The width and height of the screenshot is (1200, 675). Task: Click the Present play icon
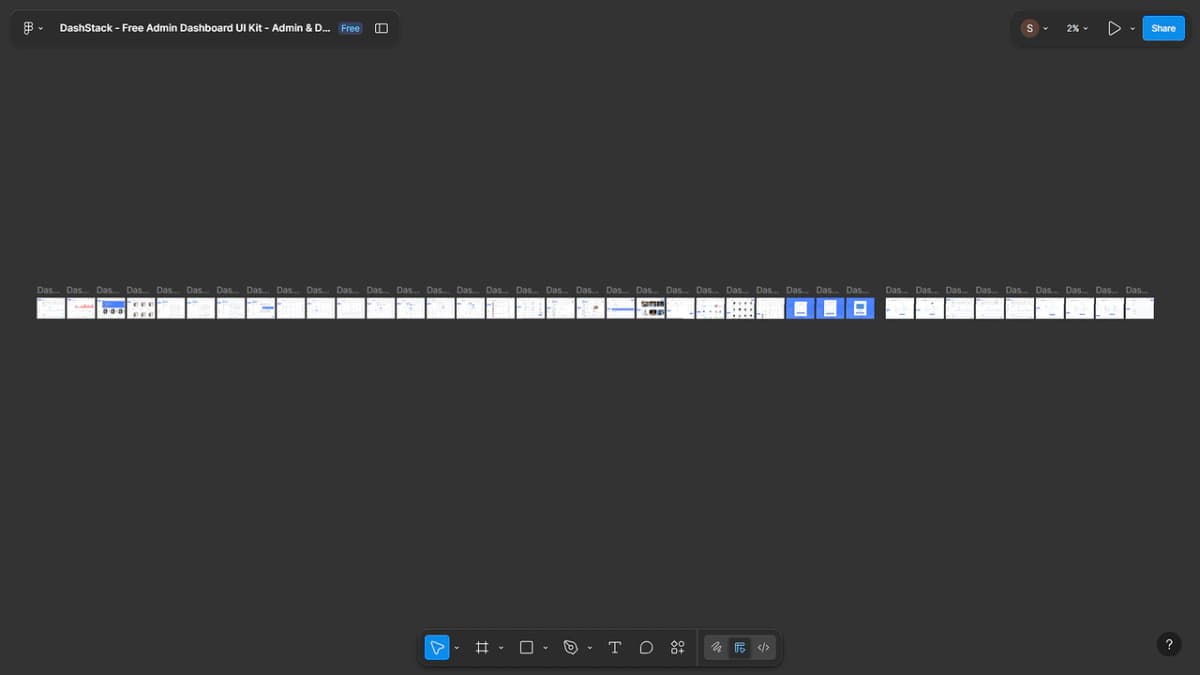pos(1114,28)
